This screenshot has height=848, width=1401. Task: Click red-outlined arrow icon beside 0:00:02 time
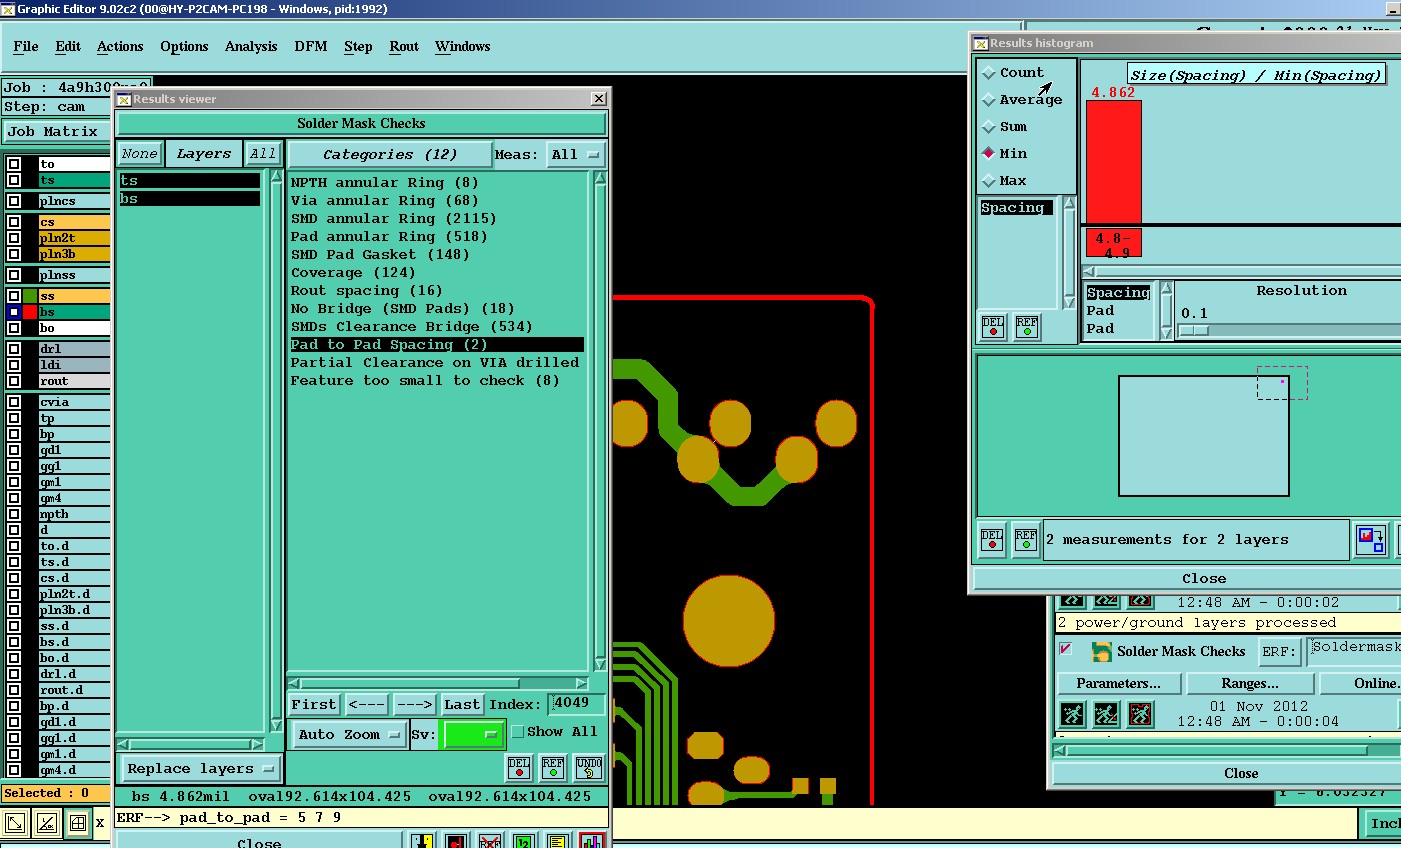click(1140, 601)
